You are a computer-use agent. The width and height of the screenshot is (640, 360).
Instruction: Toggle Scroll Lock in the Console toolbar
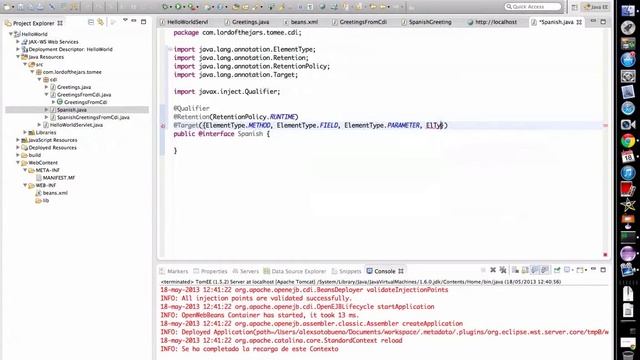point(525,270)
